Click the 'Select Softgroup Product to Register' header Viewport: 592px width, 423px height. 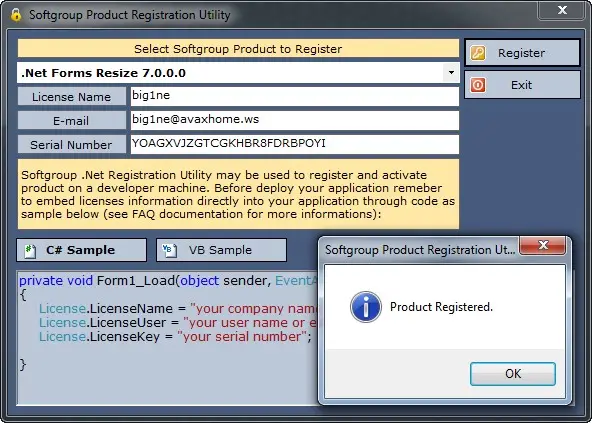tap(238, 49)
